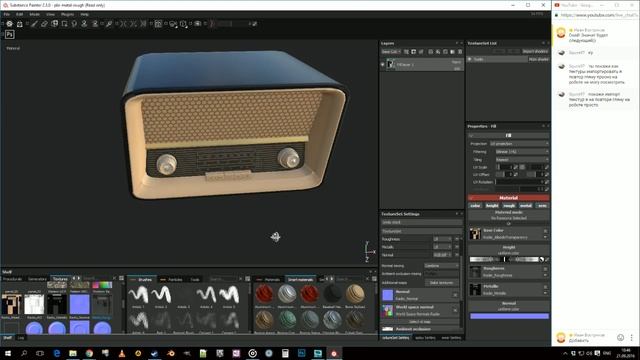Click the Bake textures button
Viewport: 640px width, 360px height.
pos(441,282)
